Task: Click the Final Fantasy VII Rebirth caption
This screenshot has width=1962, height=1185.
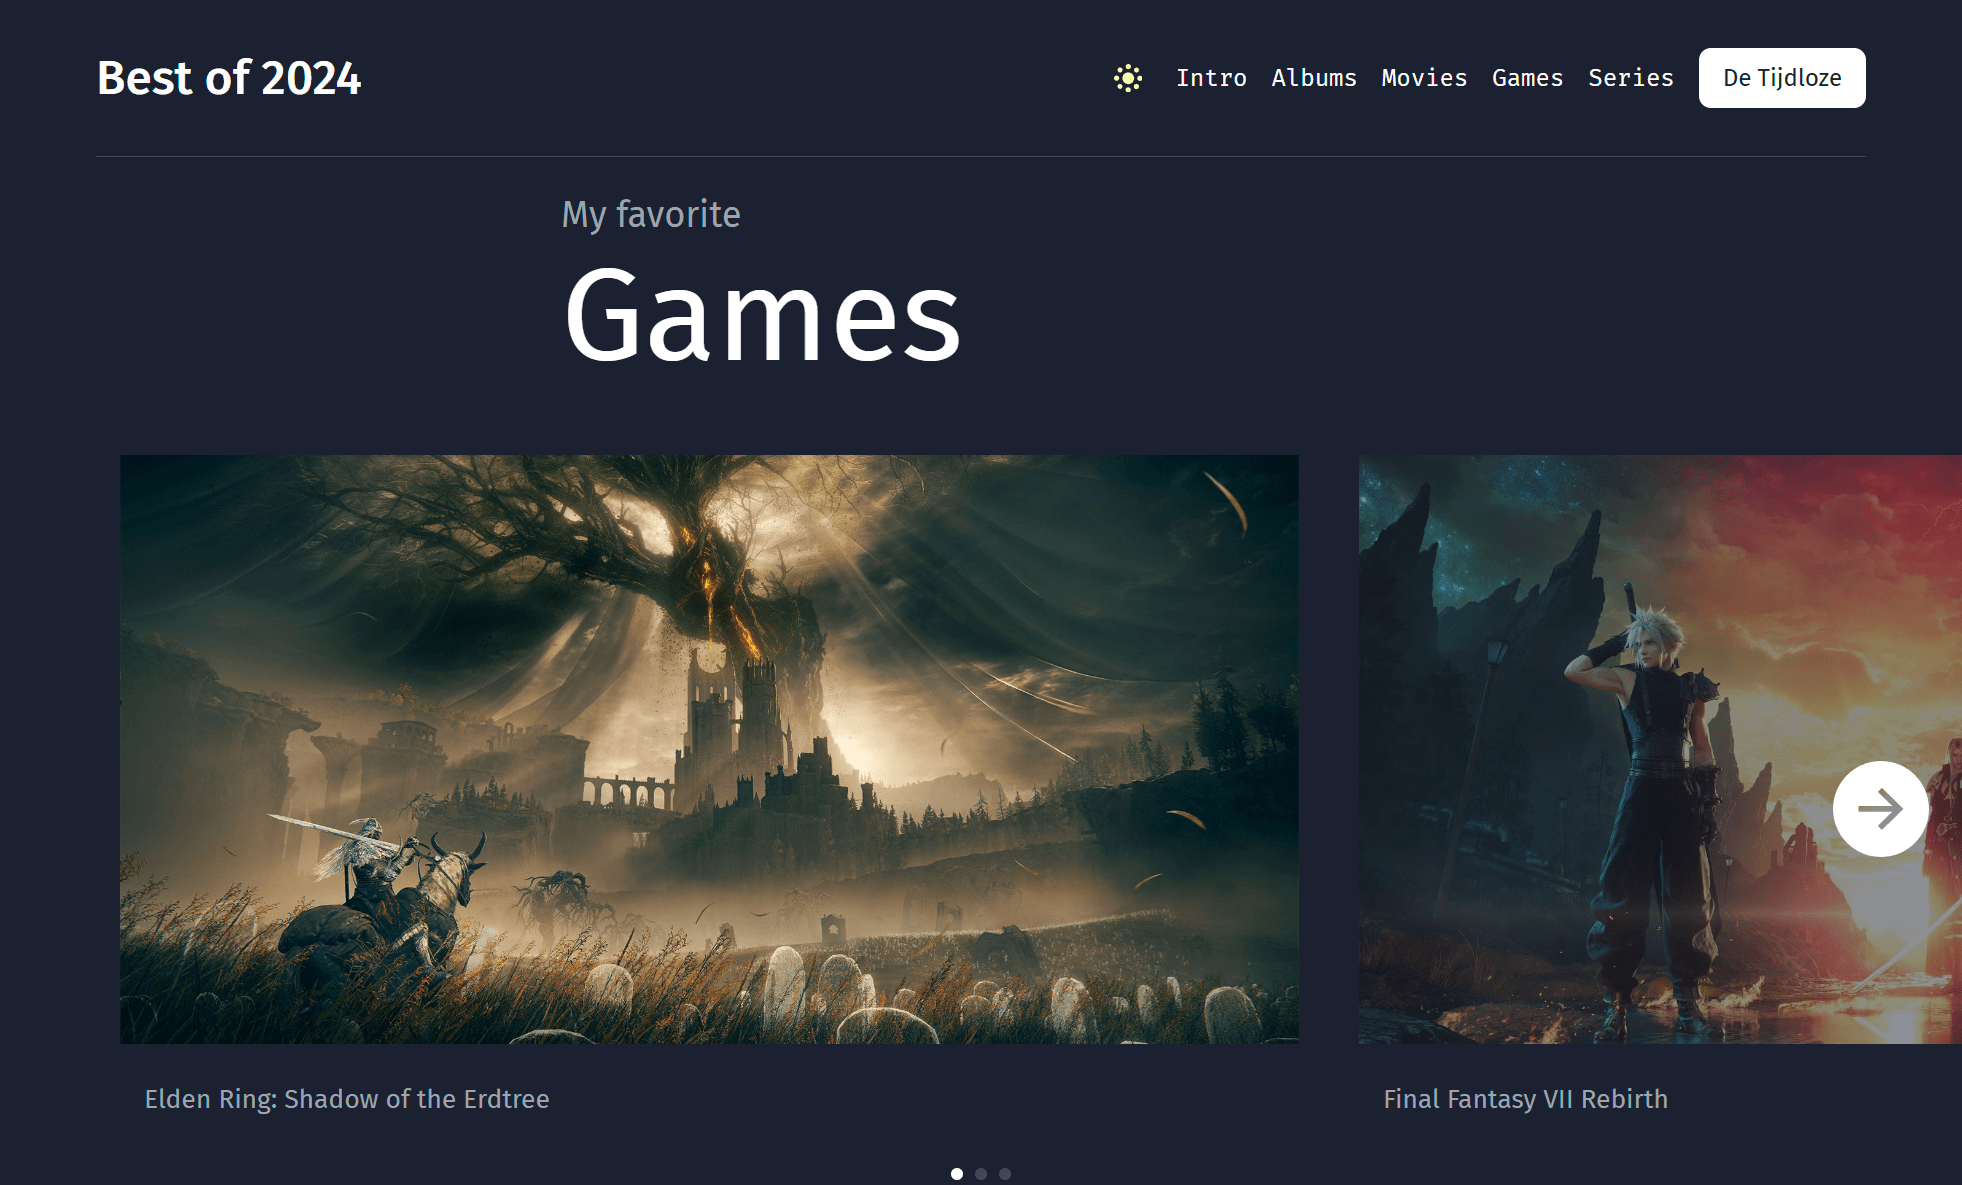Action: pyautogui.click(x=1525, y=1099)
